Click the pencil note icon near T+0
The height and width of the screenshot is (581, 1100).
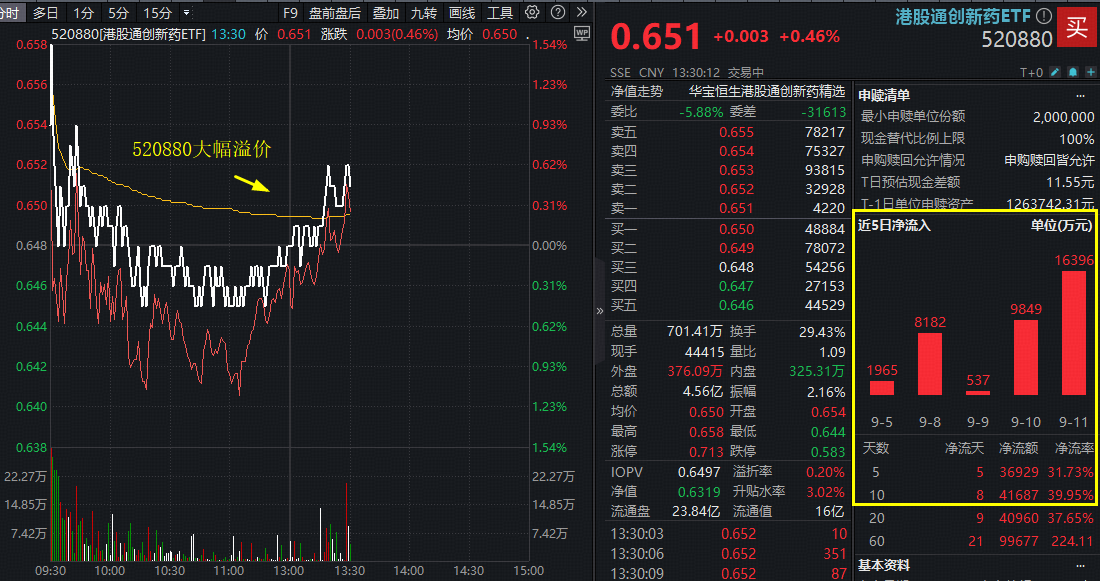[x=1056, y=73]
